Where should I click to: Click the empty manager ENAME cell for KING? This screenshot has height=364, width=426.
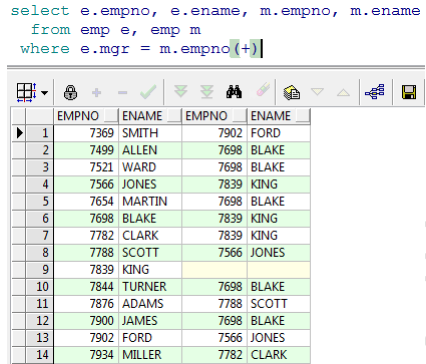pyautogui.click(x=279, y=269)
